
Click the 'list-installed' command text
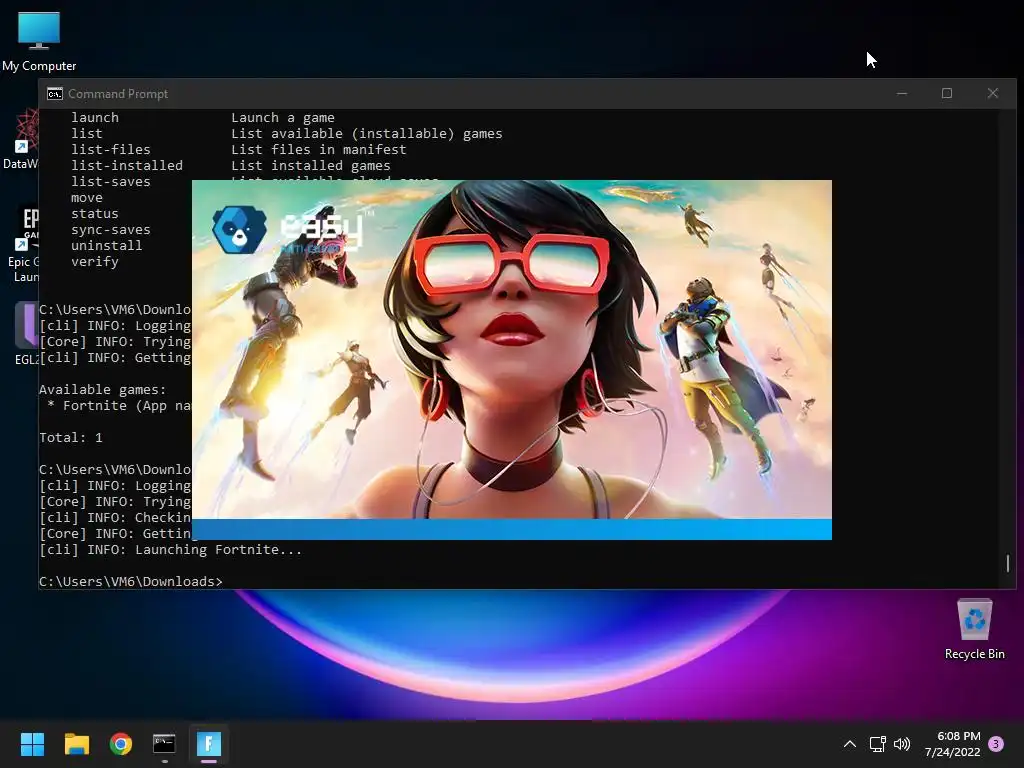(127, 166)
